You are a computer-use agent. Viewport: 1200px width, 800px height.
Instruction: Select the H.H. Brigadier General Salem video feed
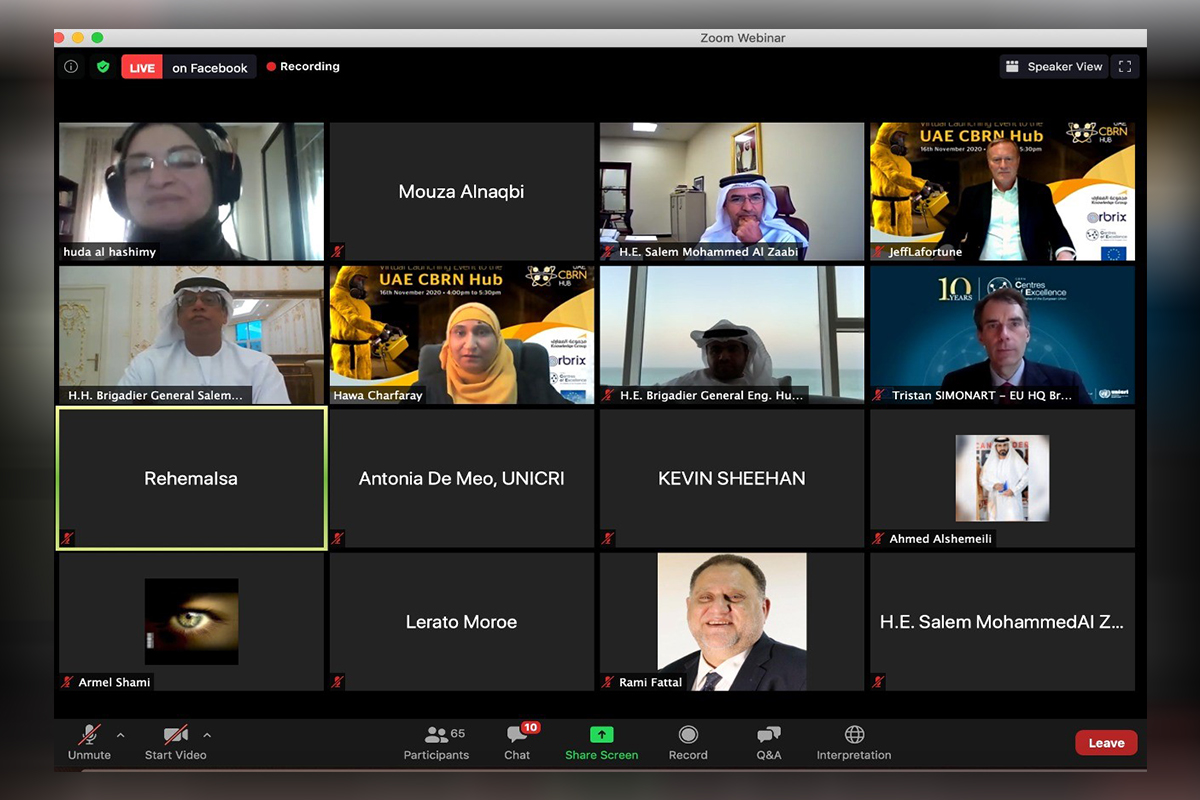(191, 335)
